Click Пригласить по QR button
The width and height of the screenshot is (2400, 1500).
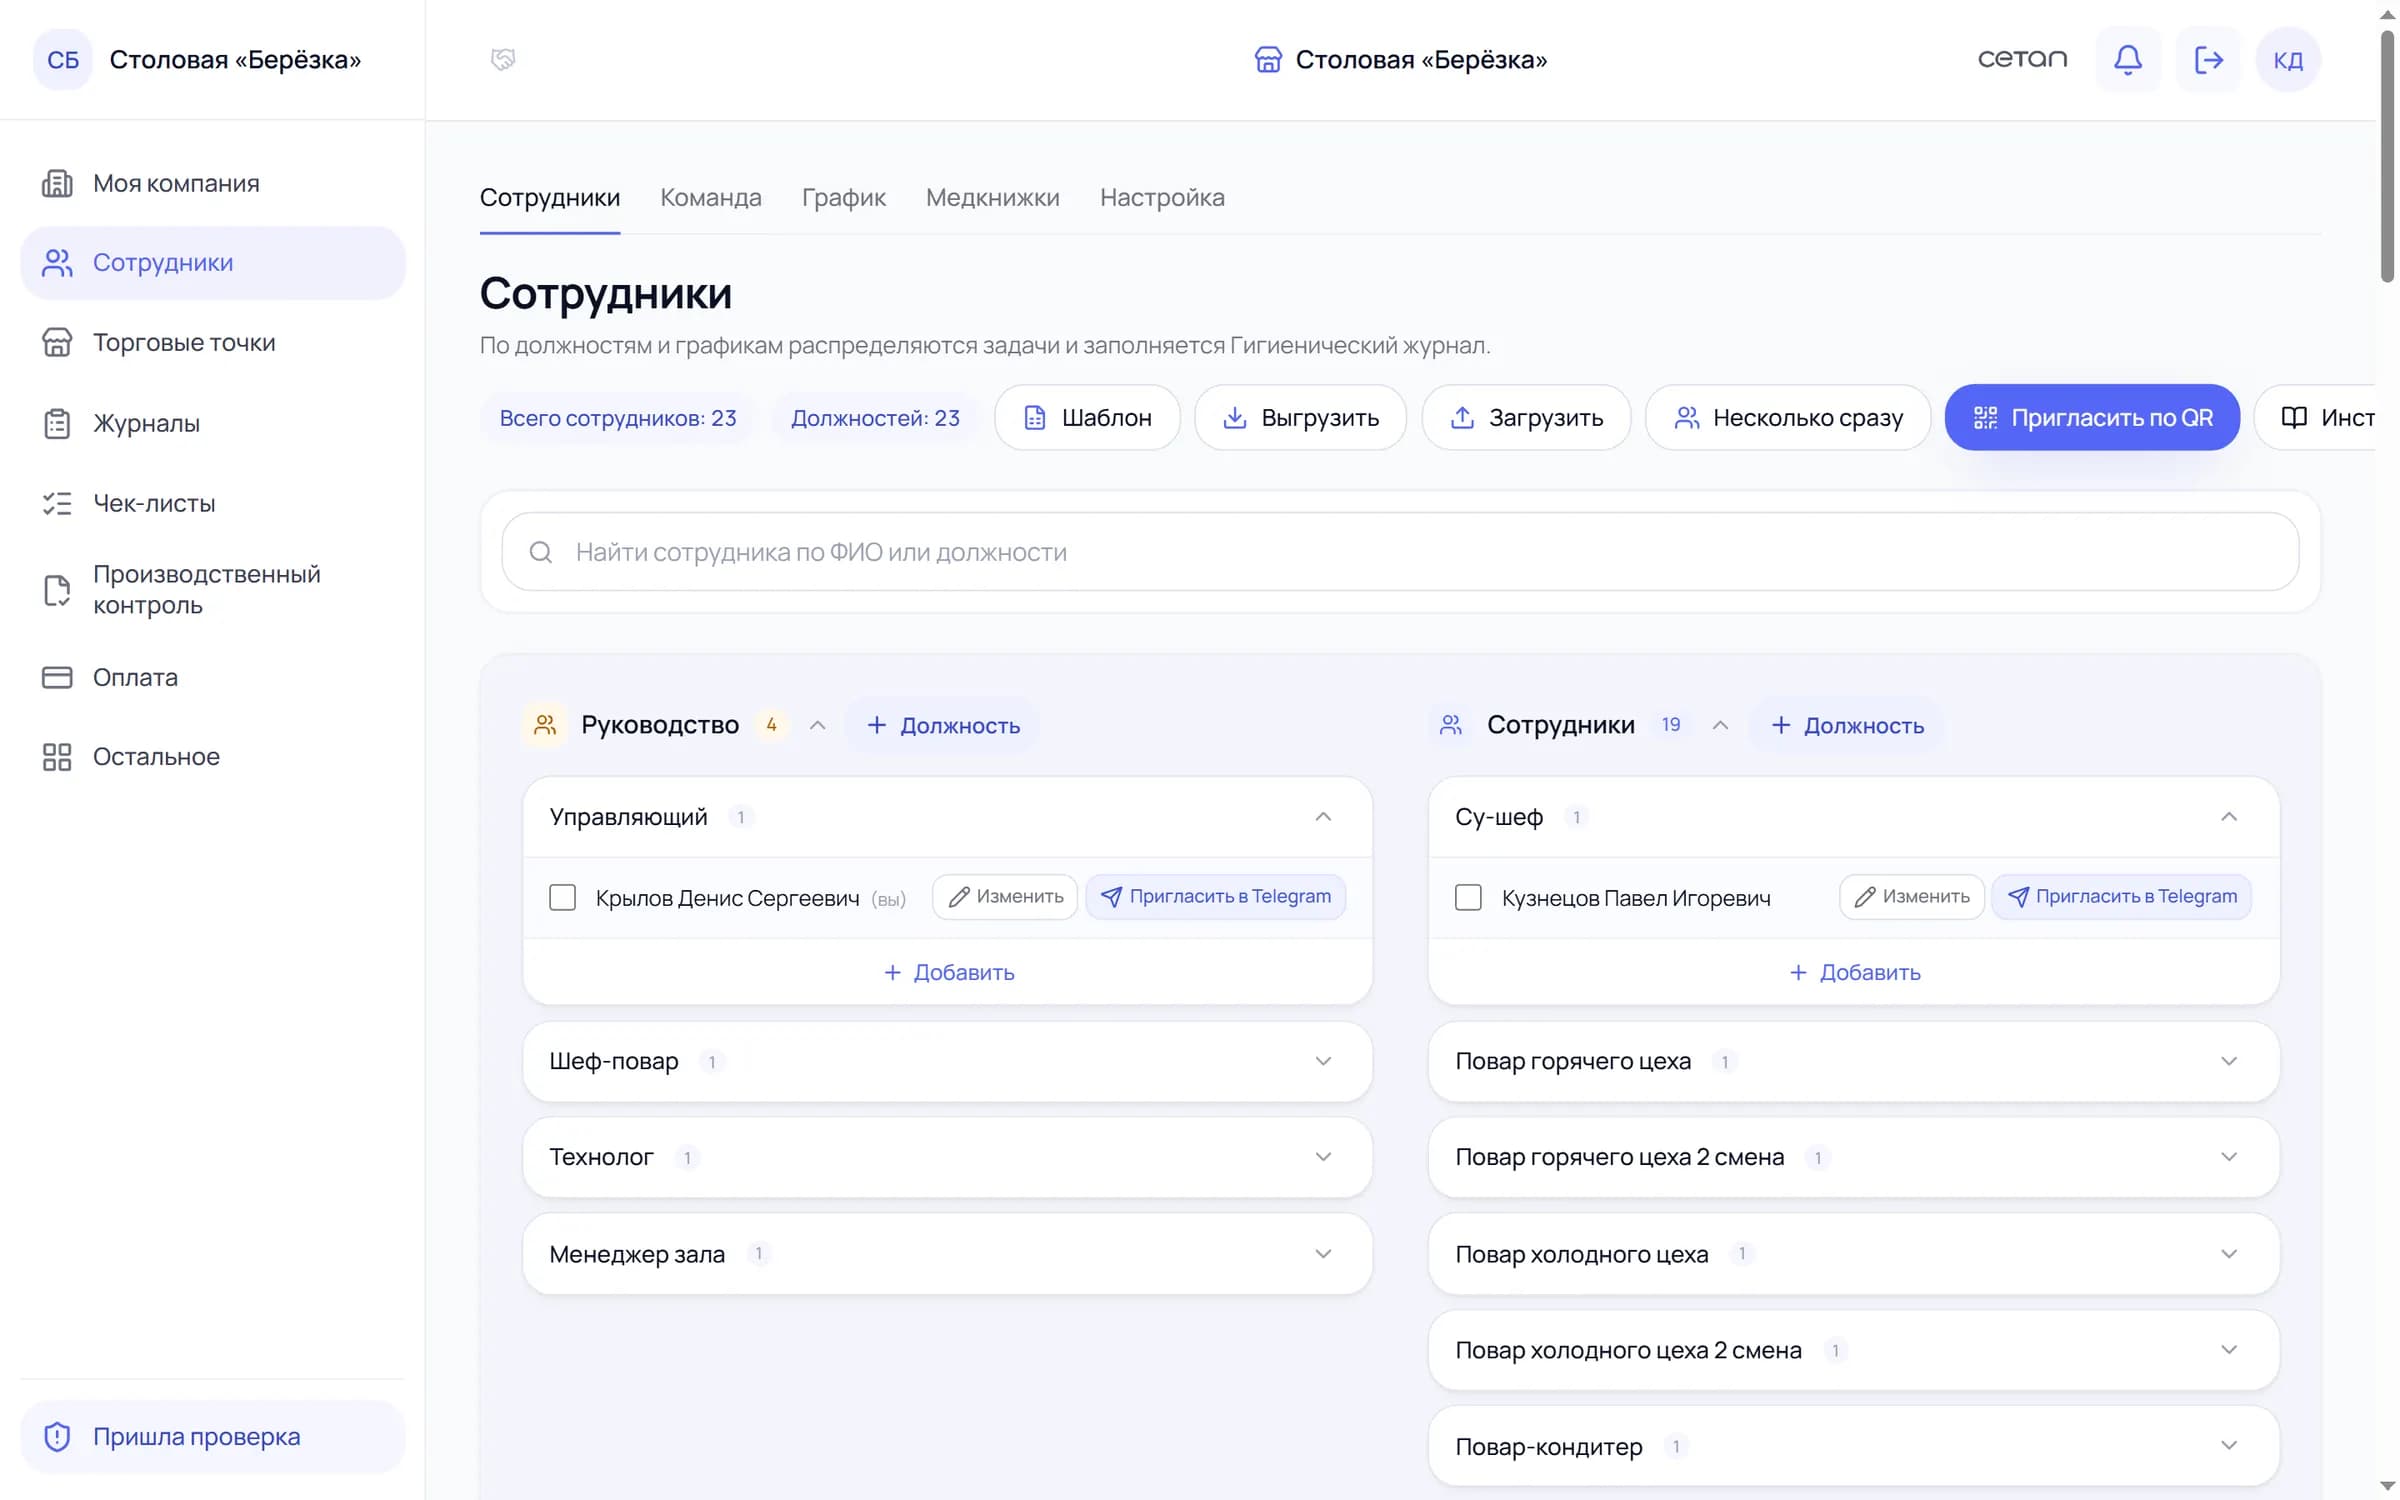(2092, 417)
